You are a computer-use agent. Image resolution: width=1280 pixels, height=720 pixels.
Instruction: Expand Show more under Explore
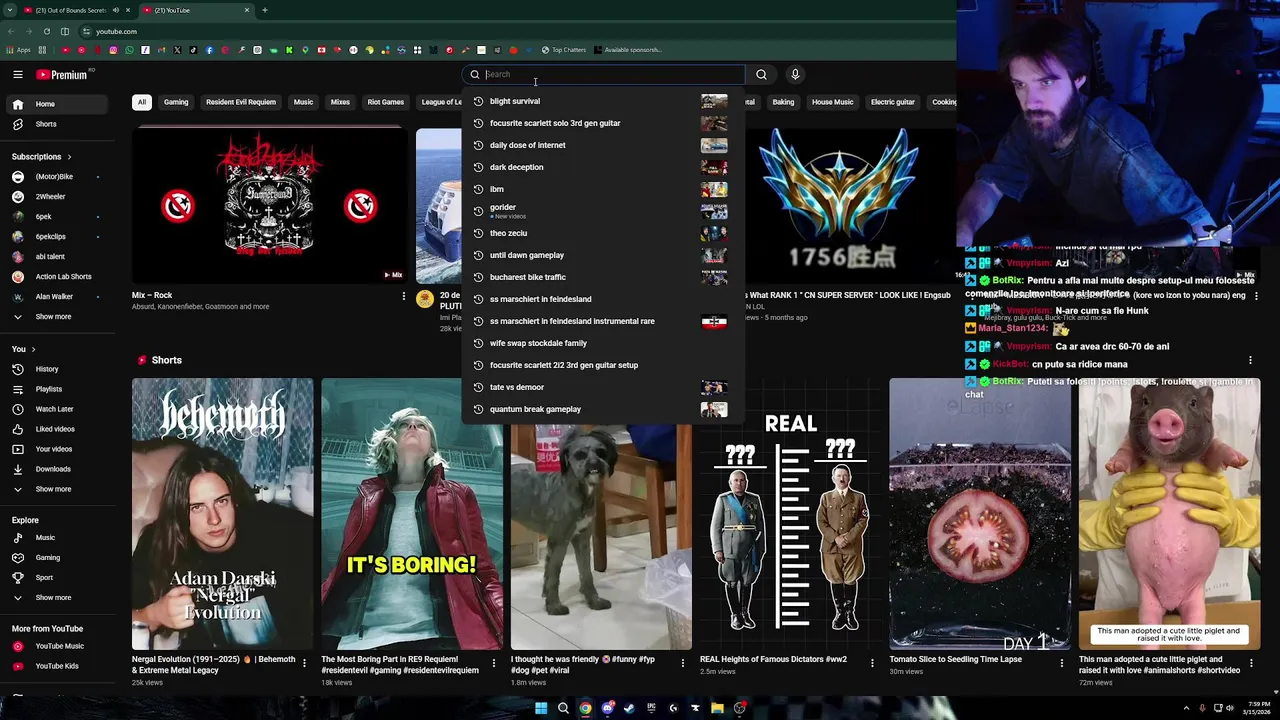point(58,598)
